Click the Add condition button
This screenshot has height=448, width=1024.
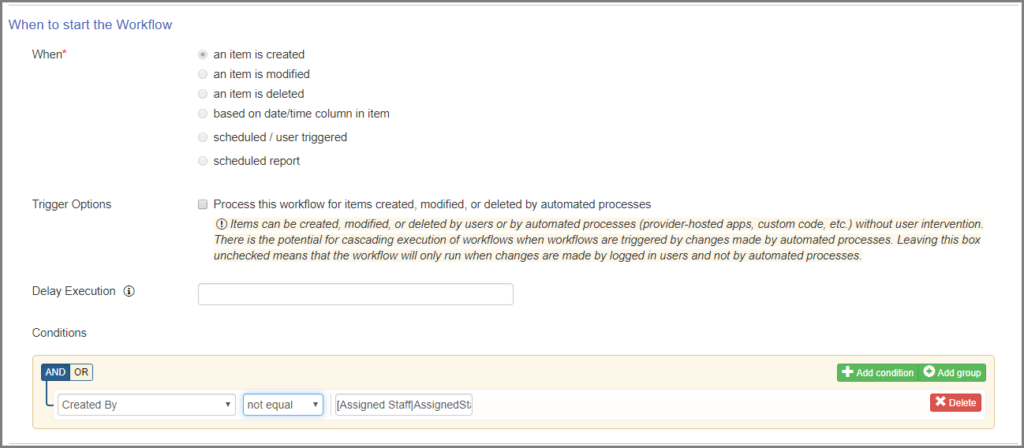pos(878,373)
